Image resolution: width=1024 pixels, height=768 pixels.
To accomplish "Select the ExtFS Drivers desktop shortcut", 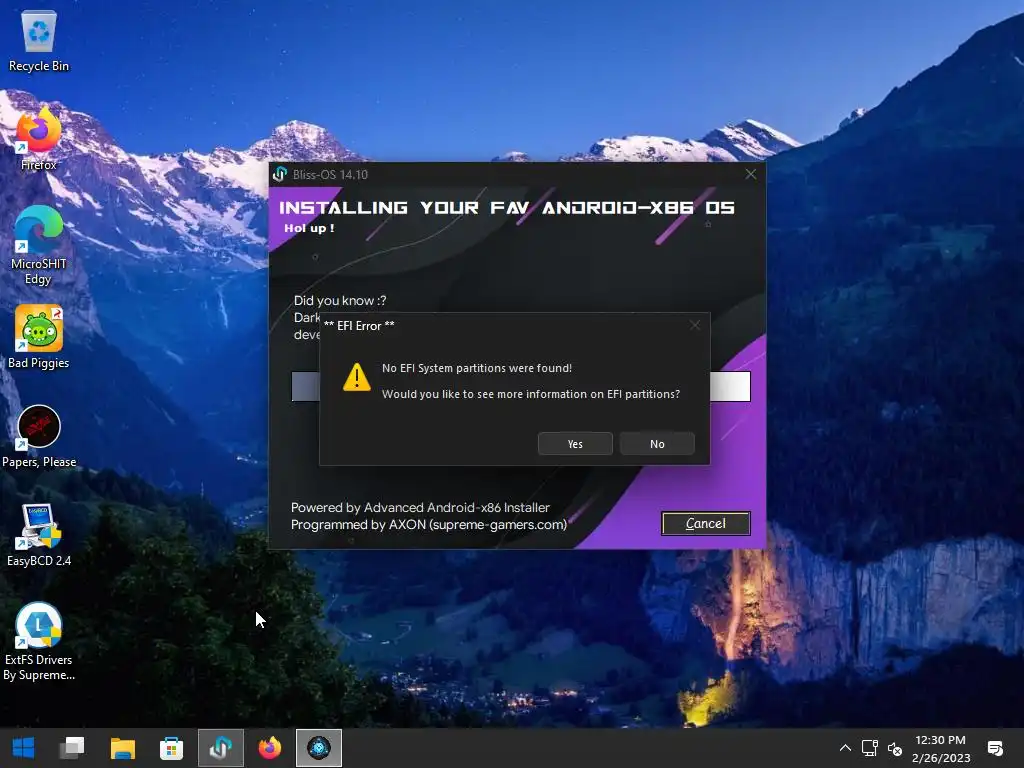I will [39, 641].
